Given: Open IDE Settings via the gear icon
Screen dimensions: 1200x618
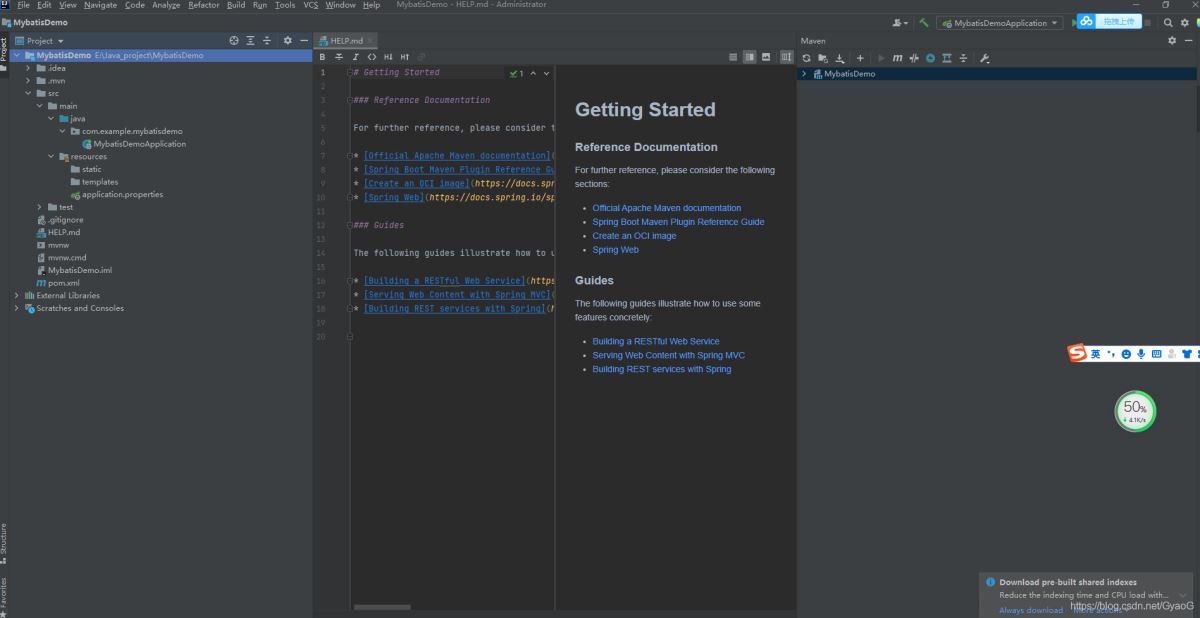Looking at the screenshot, I should (1183, 21).
